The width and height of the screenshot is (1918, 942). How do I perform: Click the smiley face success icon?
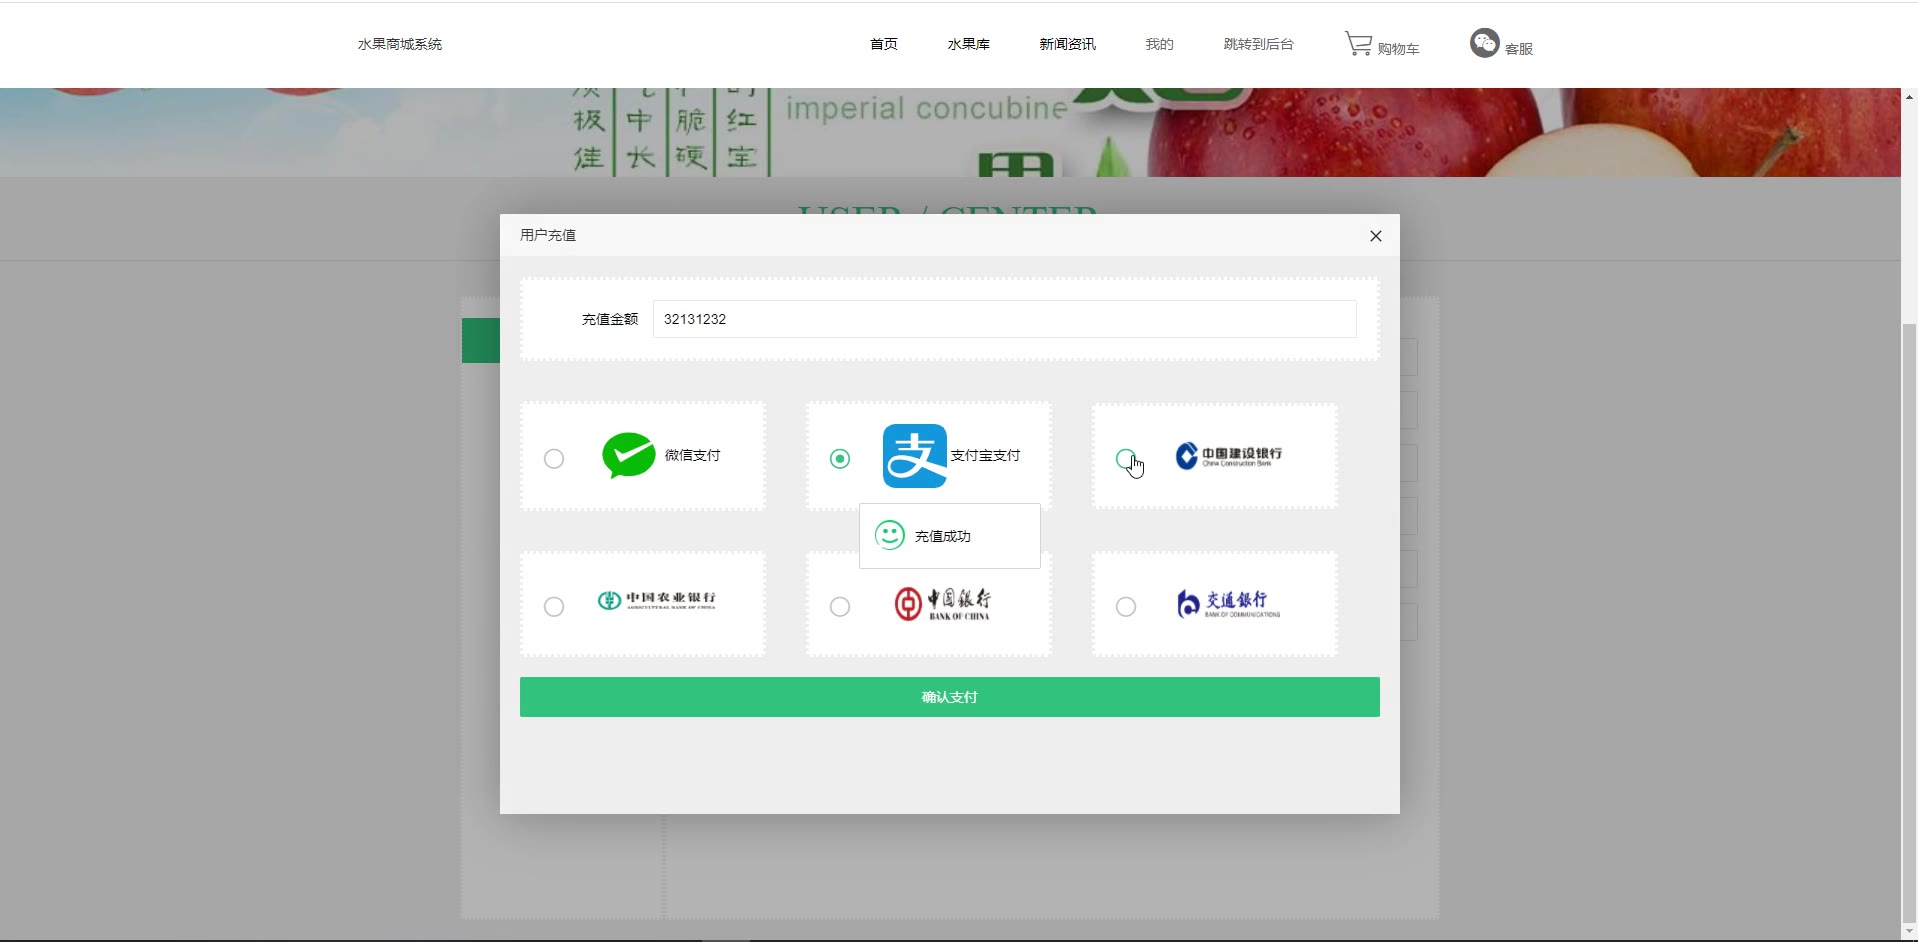889,535
